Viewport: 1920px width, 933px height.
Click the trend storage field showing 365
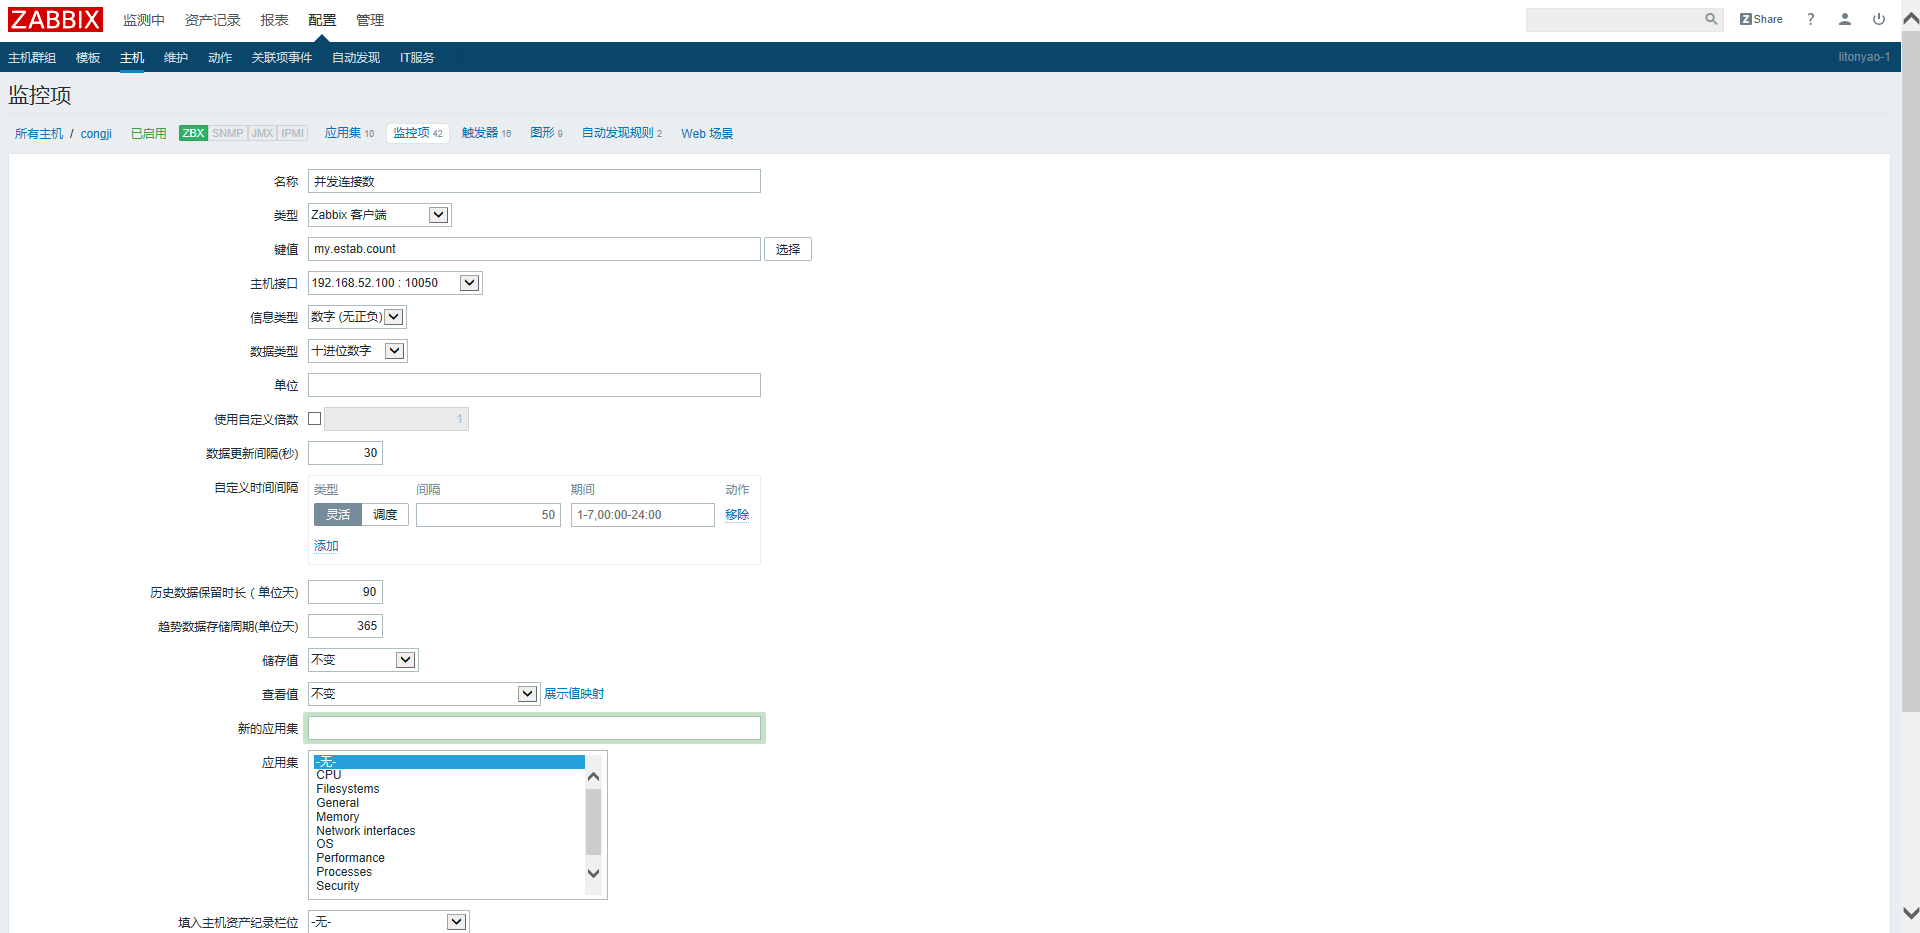coord(345,626)
